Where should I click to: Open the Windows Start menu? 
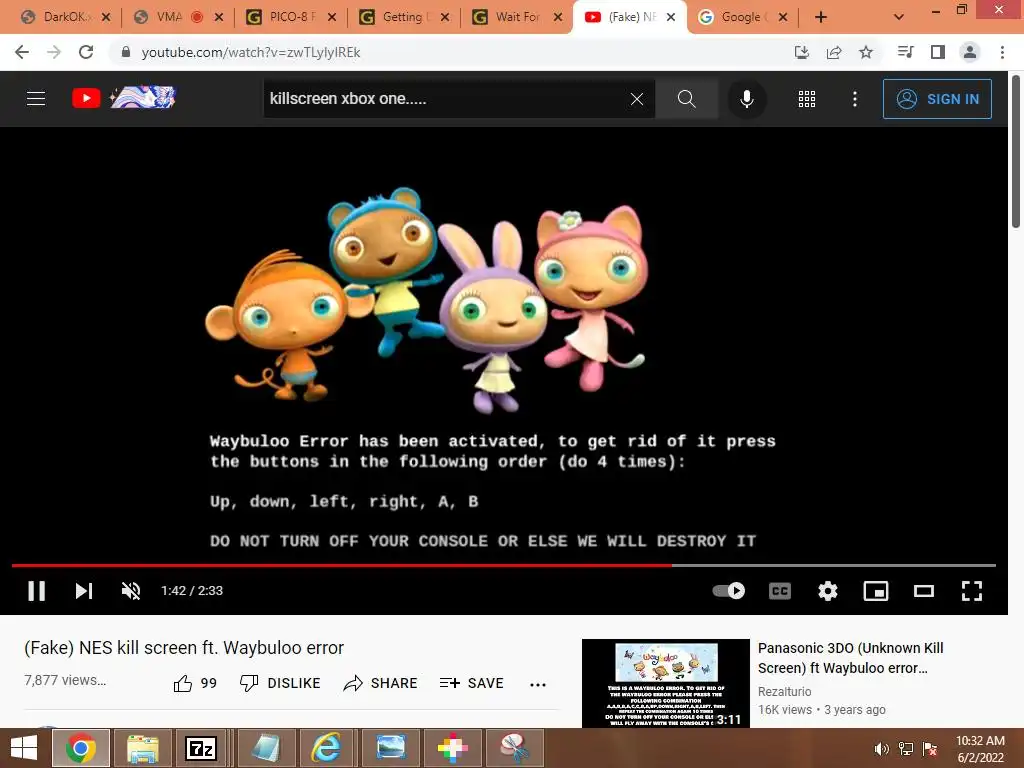[24, 748]
